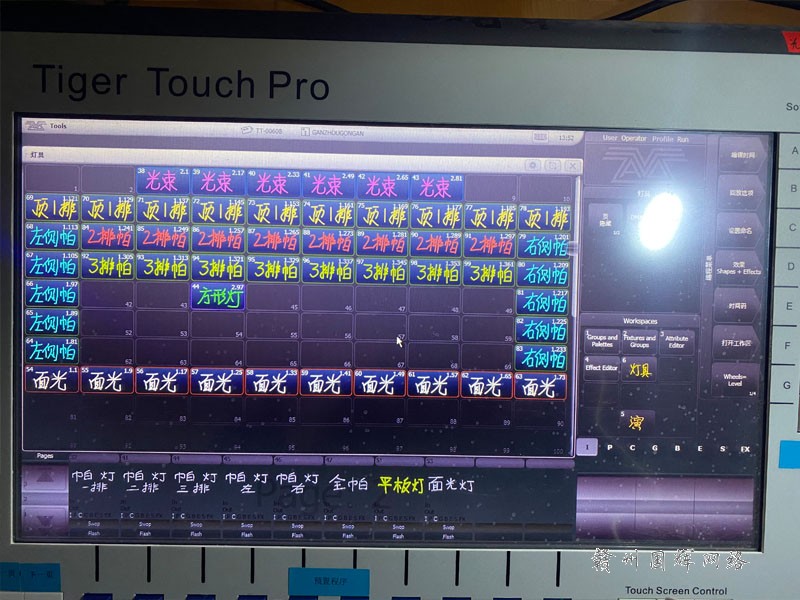This screenshot has width=800, height=600.
Task: Select attribute bank S
Action: [722, 448]
